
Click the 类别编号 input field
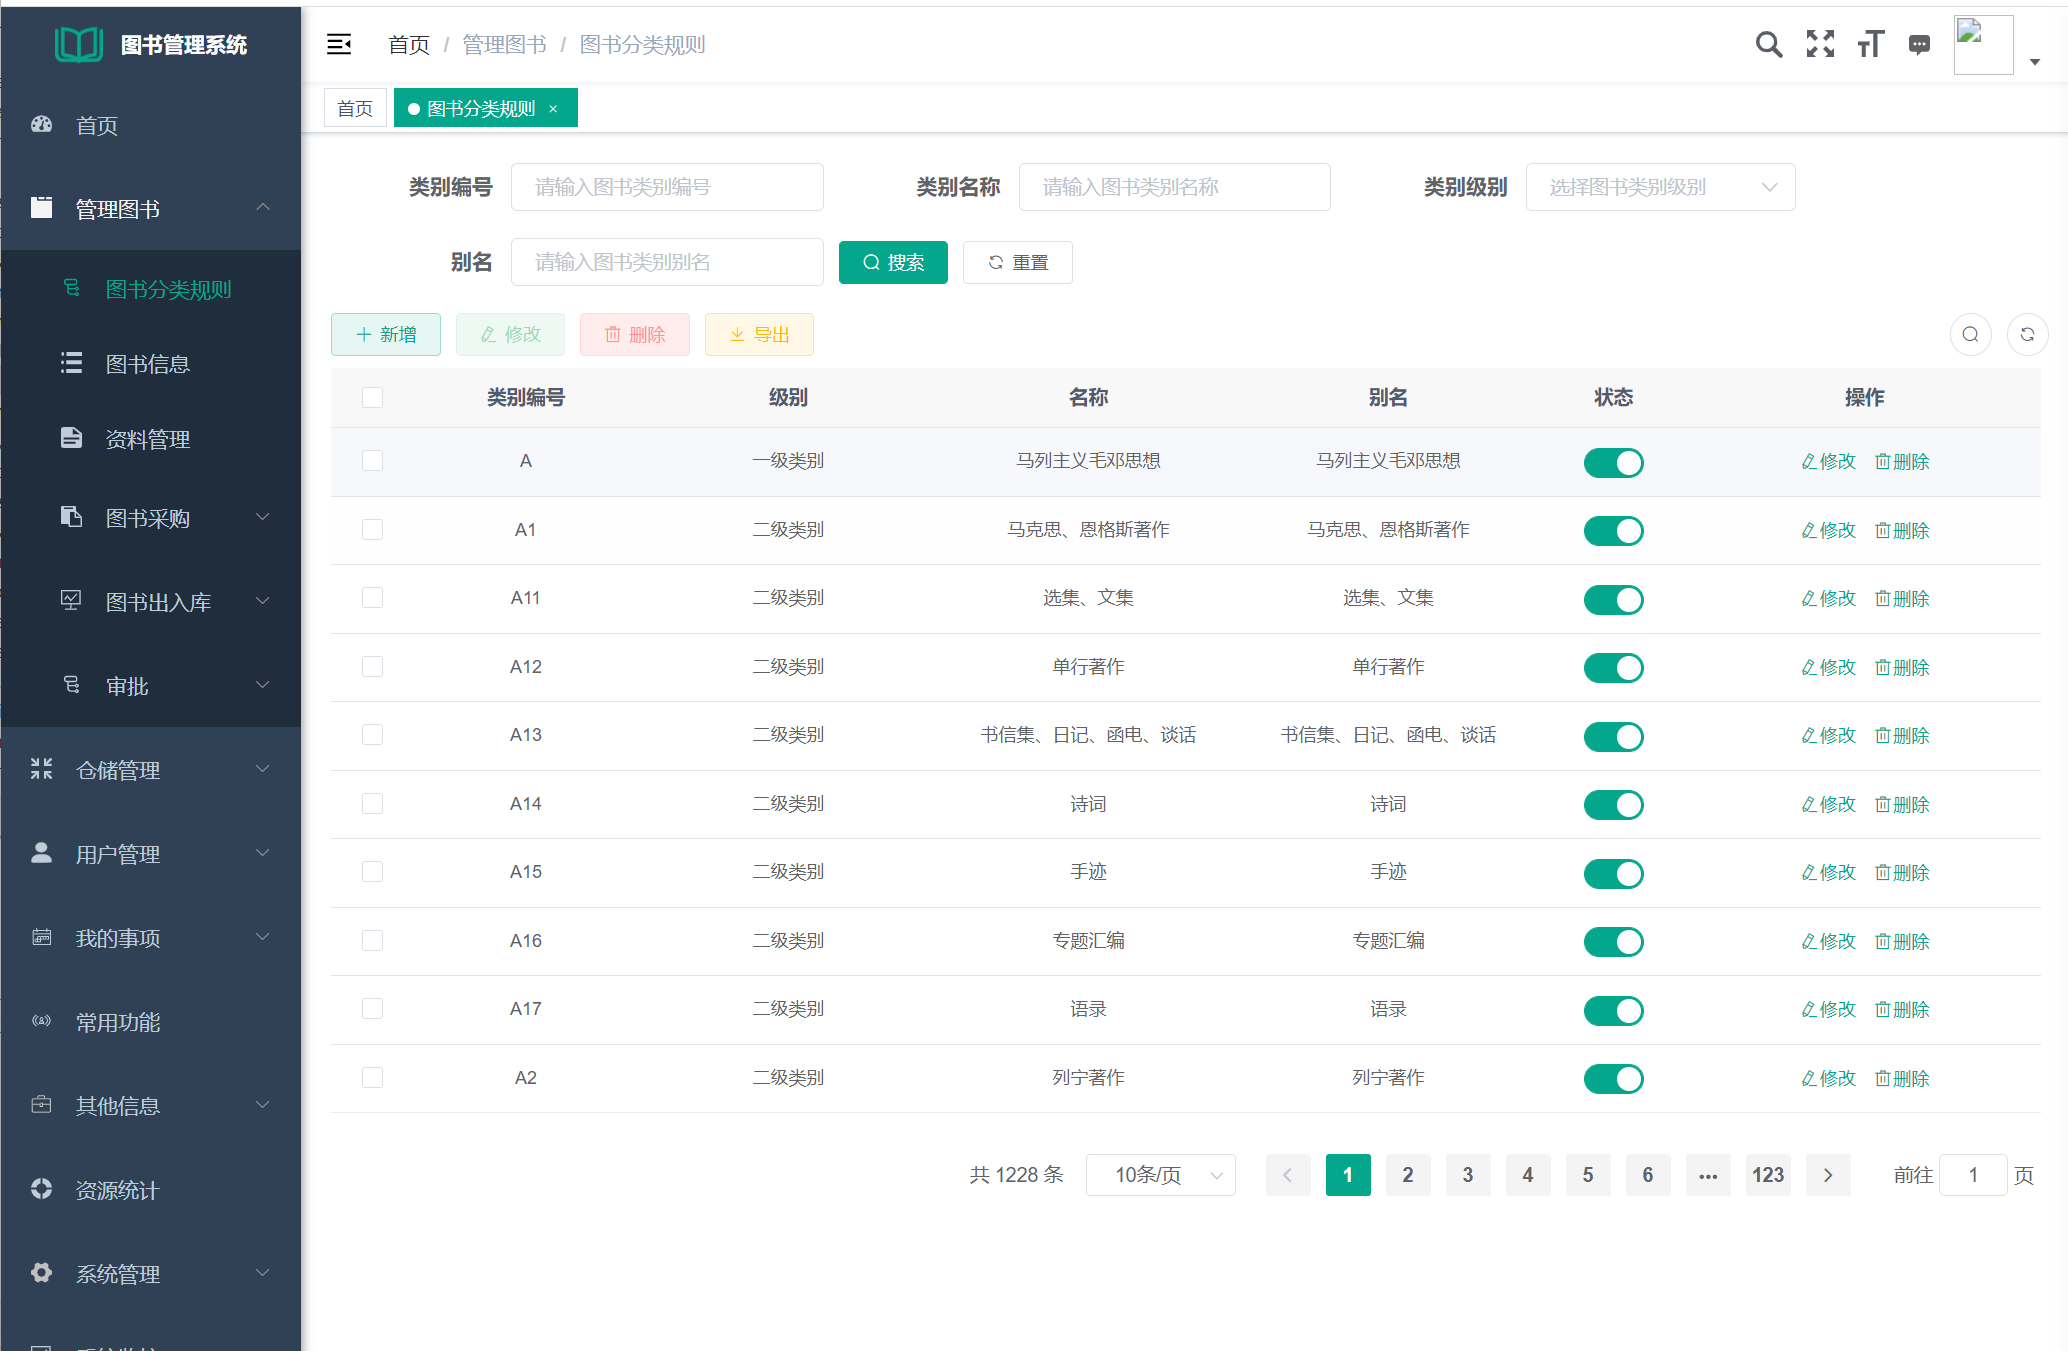click(x=667, y=187)
